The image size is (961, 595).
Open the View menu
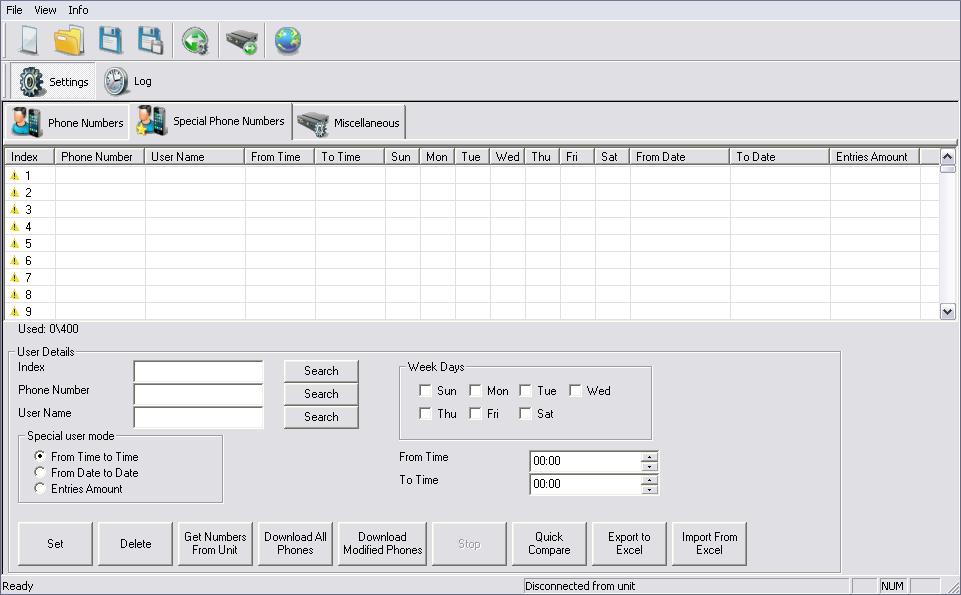45,10
